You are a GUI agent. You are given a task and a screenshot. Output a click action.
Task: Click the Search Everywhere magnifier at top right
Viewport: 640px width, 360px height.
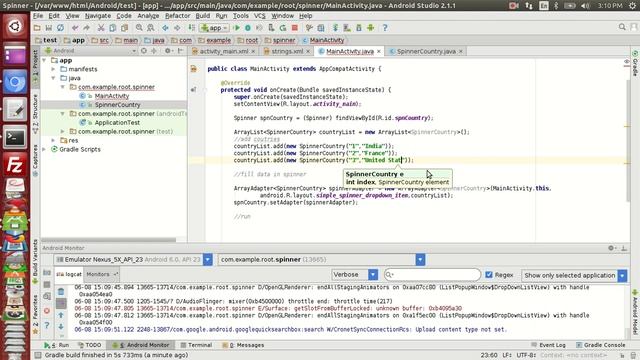(622, 27)
